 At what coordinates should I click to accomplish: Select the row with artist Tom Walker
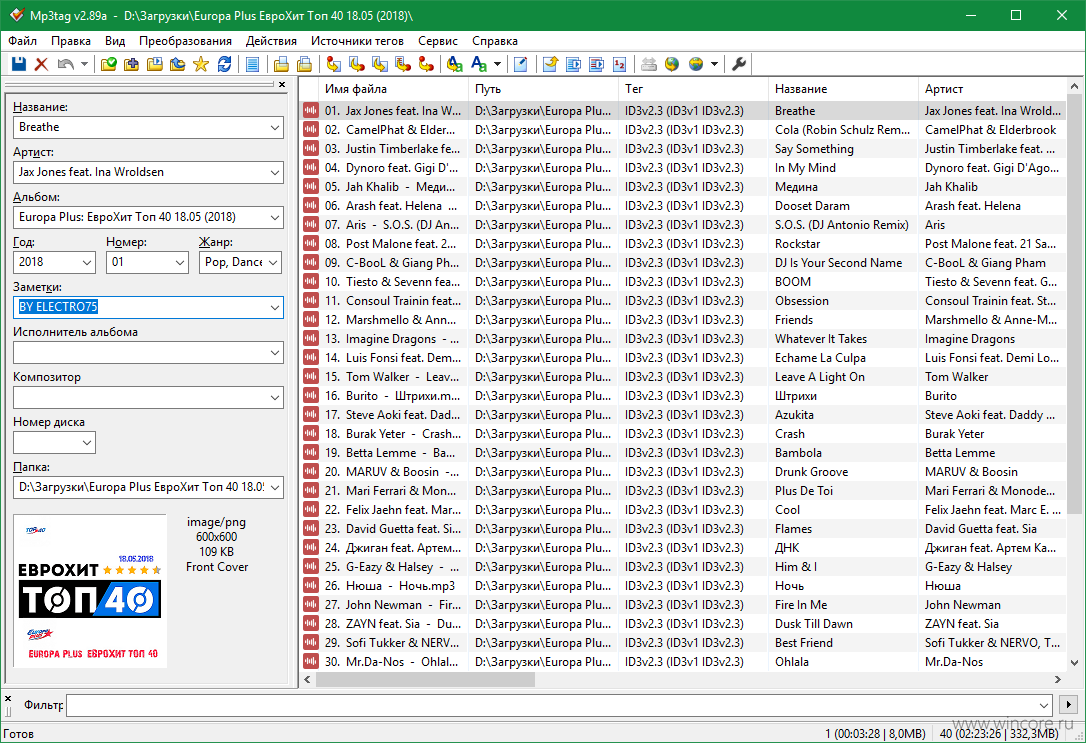point(684,377)
